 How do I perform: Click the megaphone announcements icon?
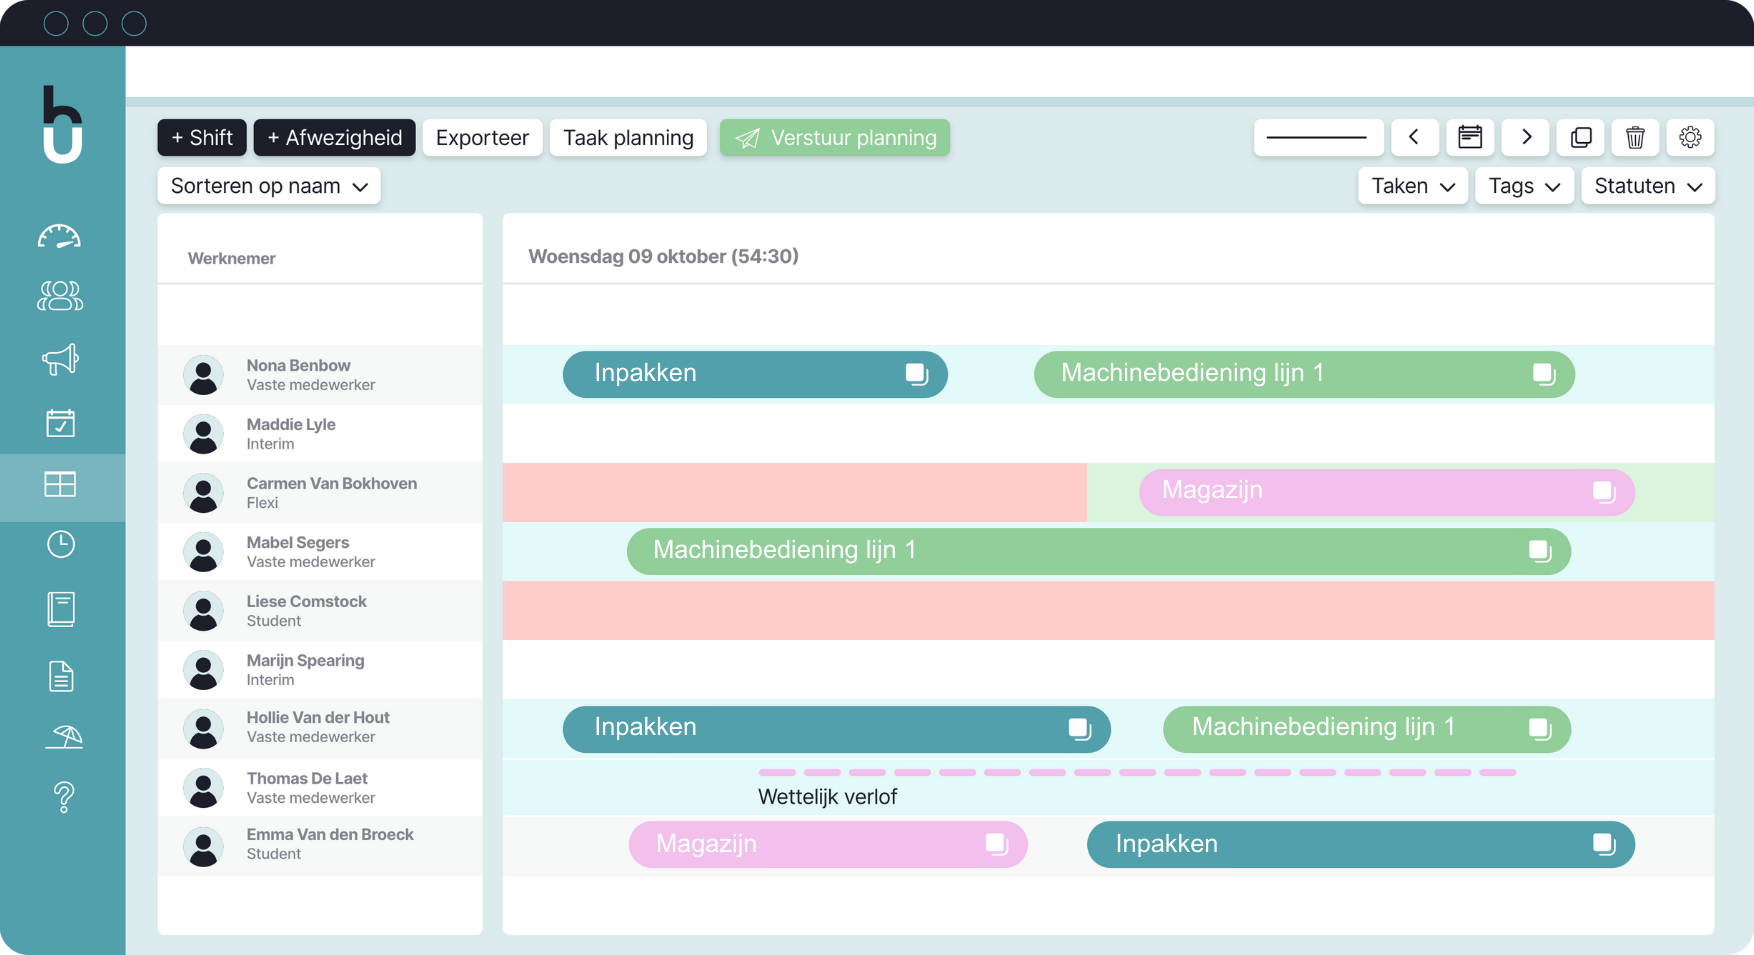[x=60, y=359]
